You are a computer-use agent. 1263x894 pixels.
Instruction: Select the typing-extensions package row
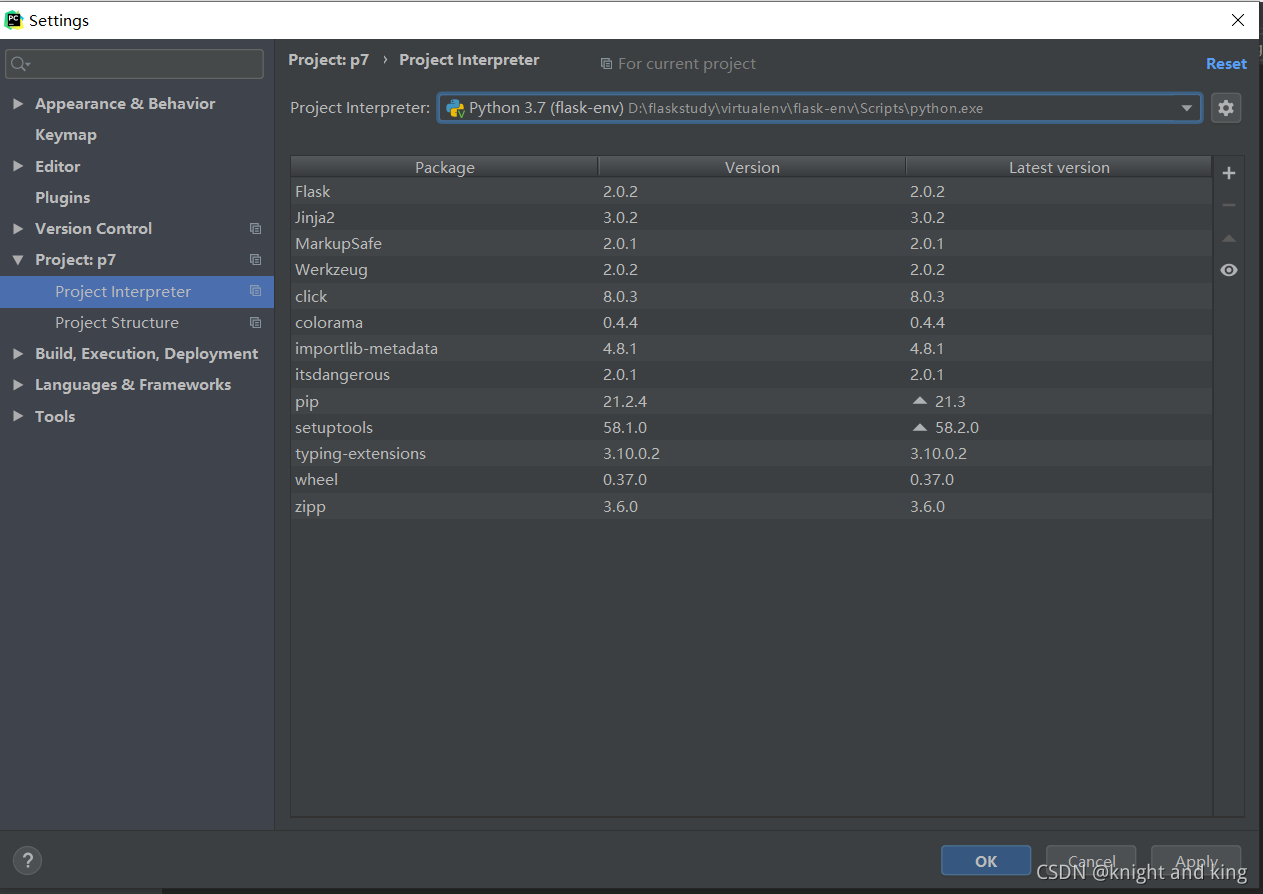751,453
